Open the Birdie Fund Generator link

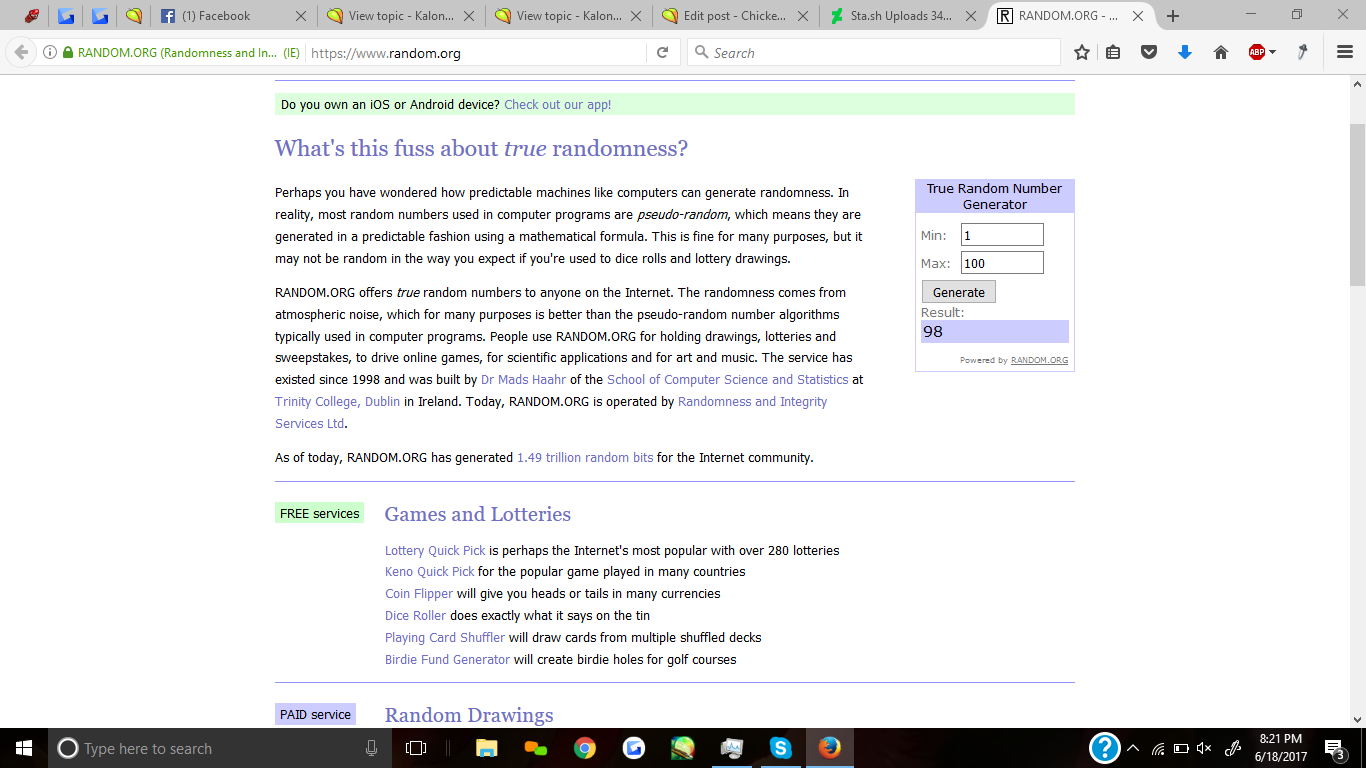447,660
